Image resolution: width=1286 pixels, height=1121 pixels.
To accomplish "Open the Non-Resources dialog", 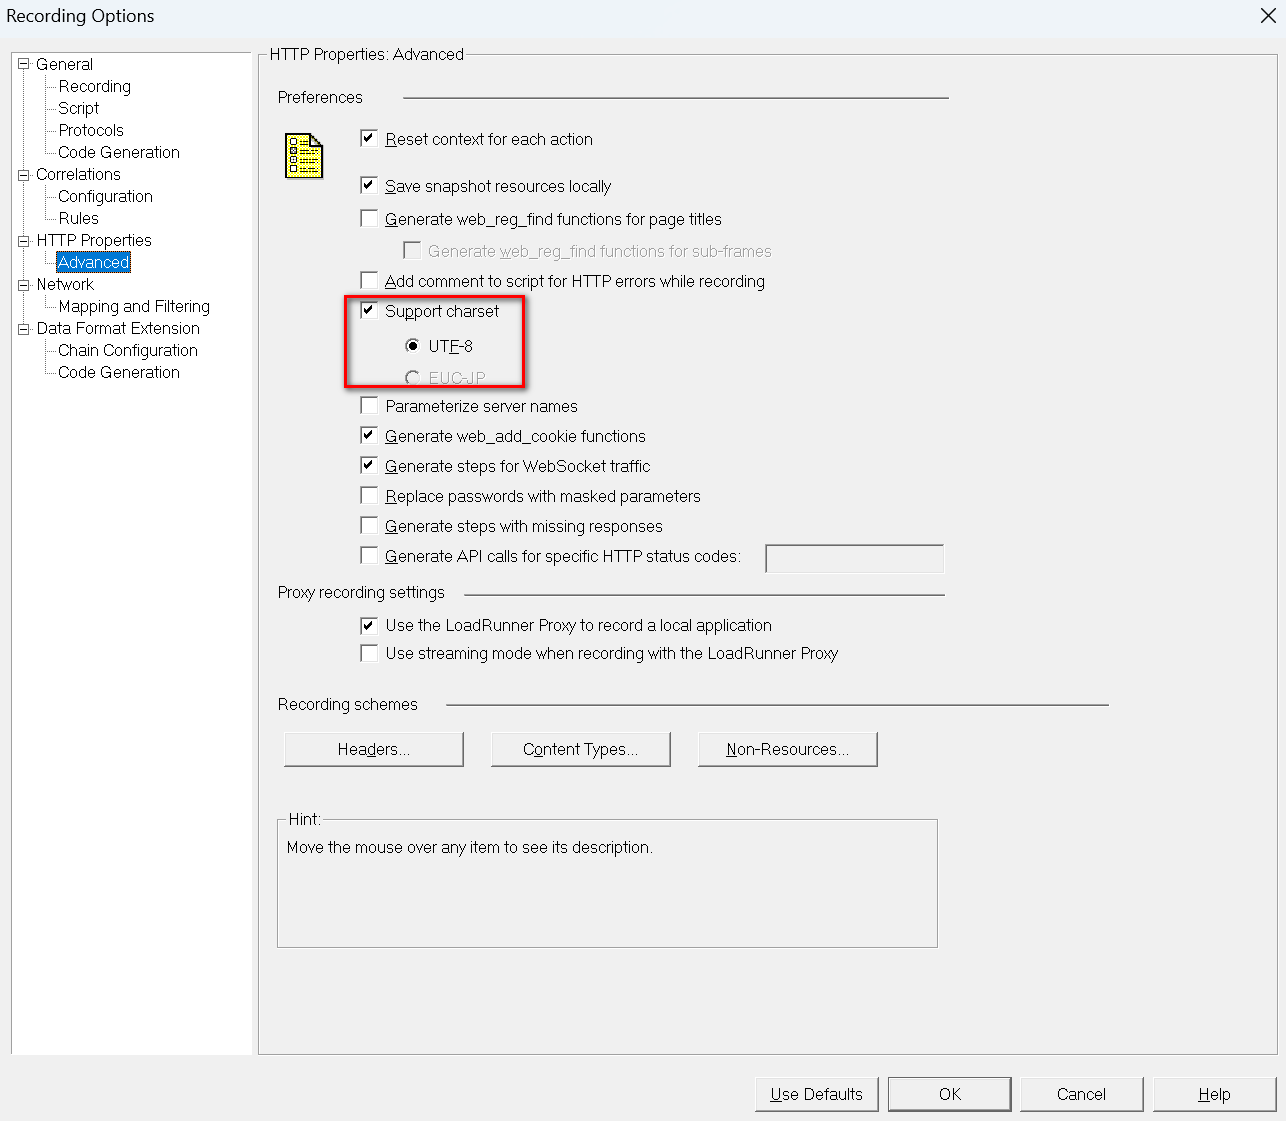I will pyautogui.click(x=788, y=749).
